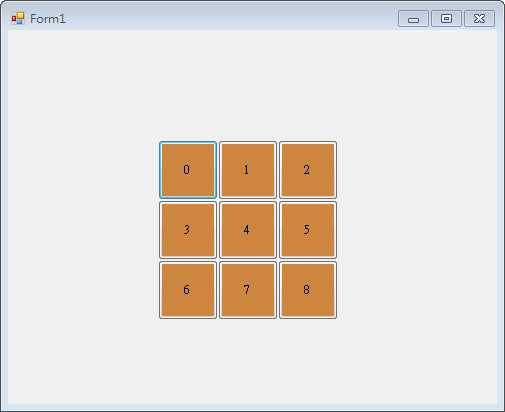Click the orange tile labeled 3
Screen dimensions: 505x412
tap(188, 230)
